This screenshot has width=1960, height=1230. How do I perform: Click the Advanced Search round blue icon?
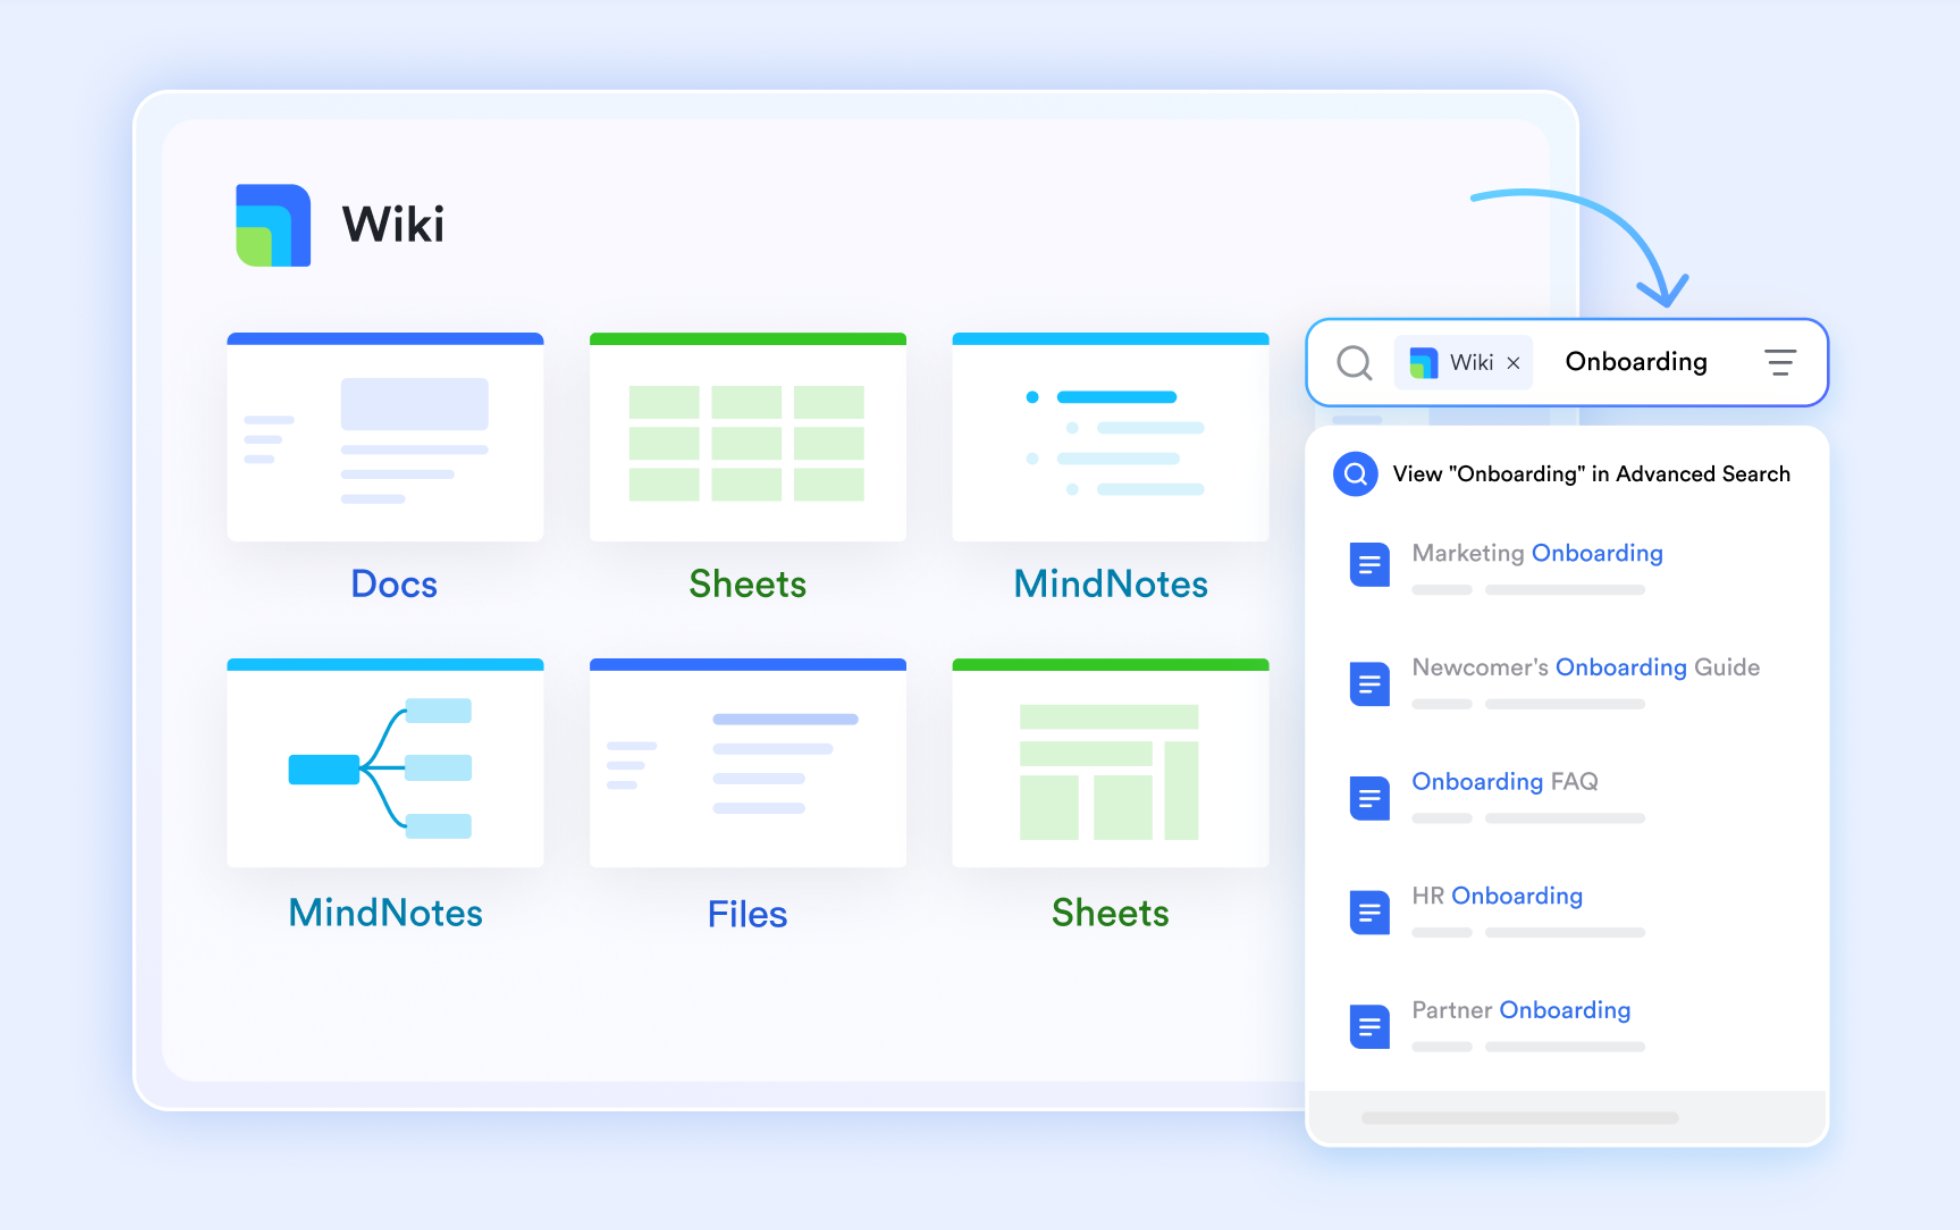[1355, 474]
